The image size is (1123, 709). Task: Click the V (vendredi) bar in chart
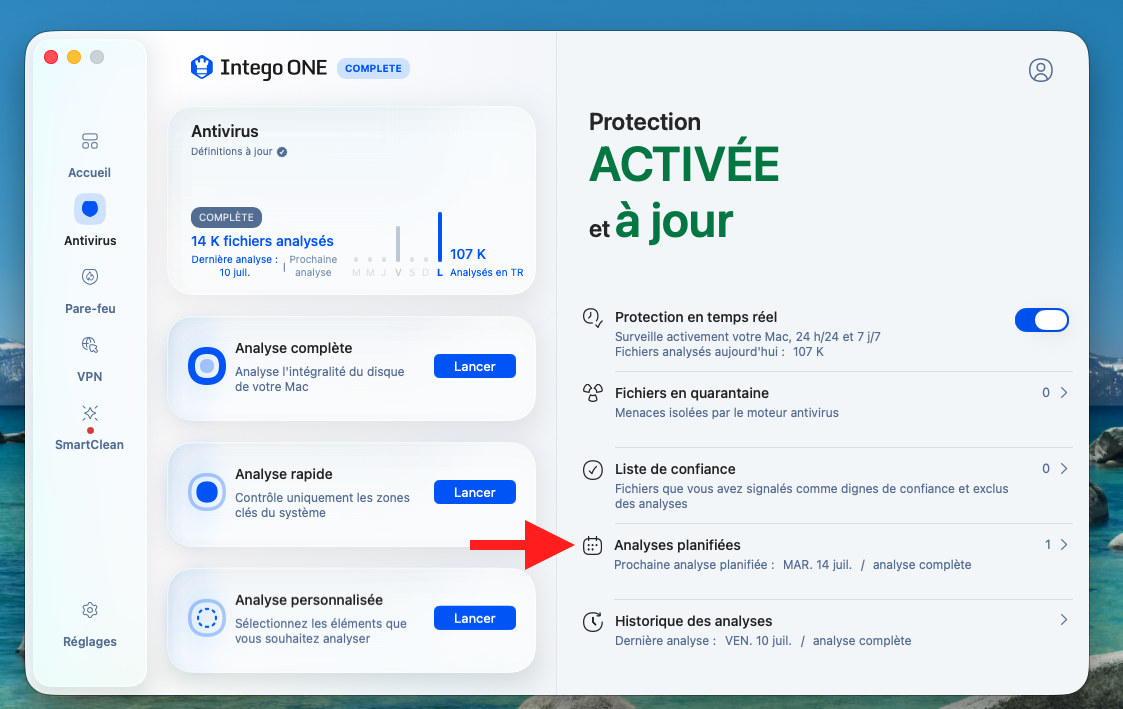click(398, 244)
